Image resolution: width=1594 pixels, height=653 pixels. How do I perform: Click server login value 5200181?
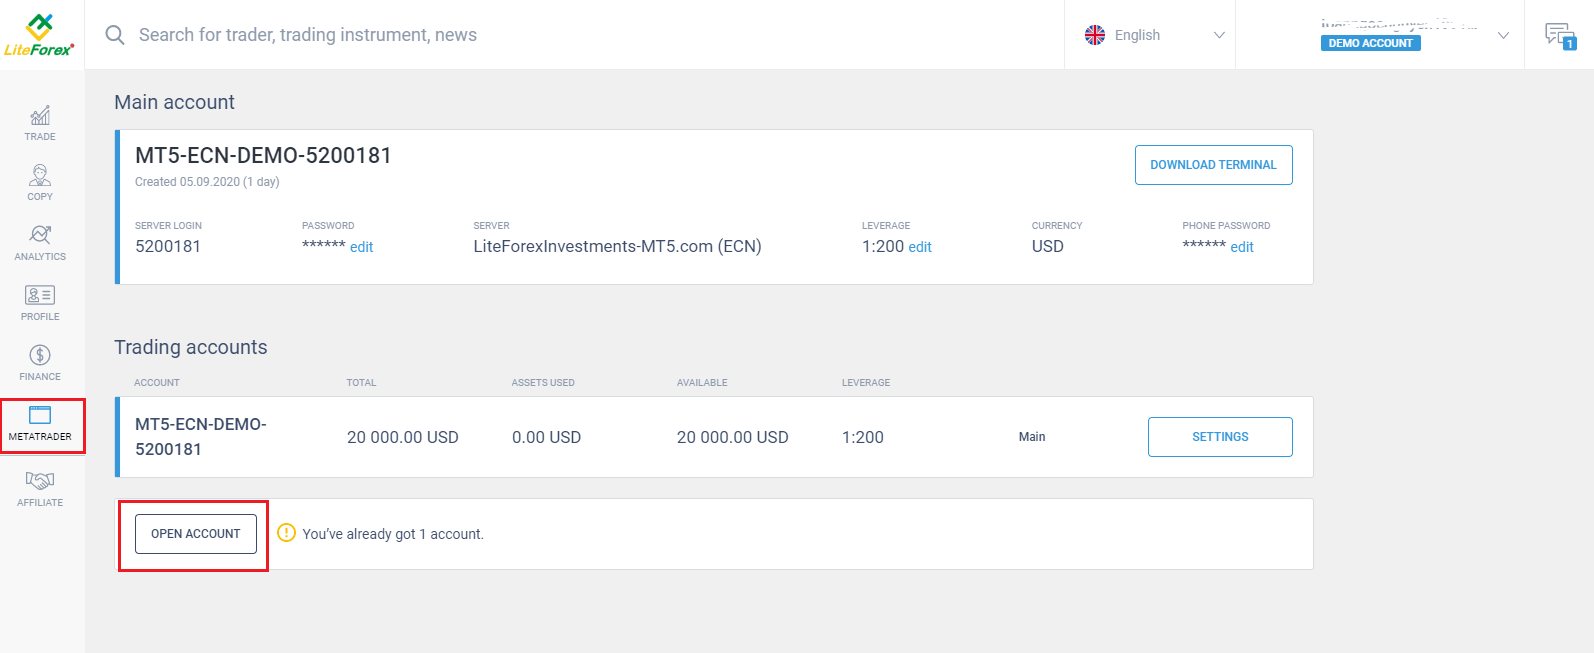(x=168, y=246)
